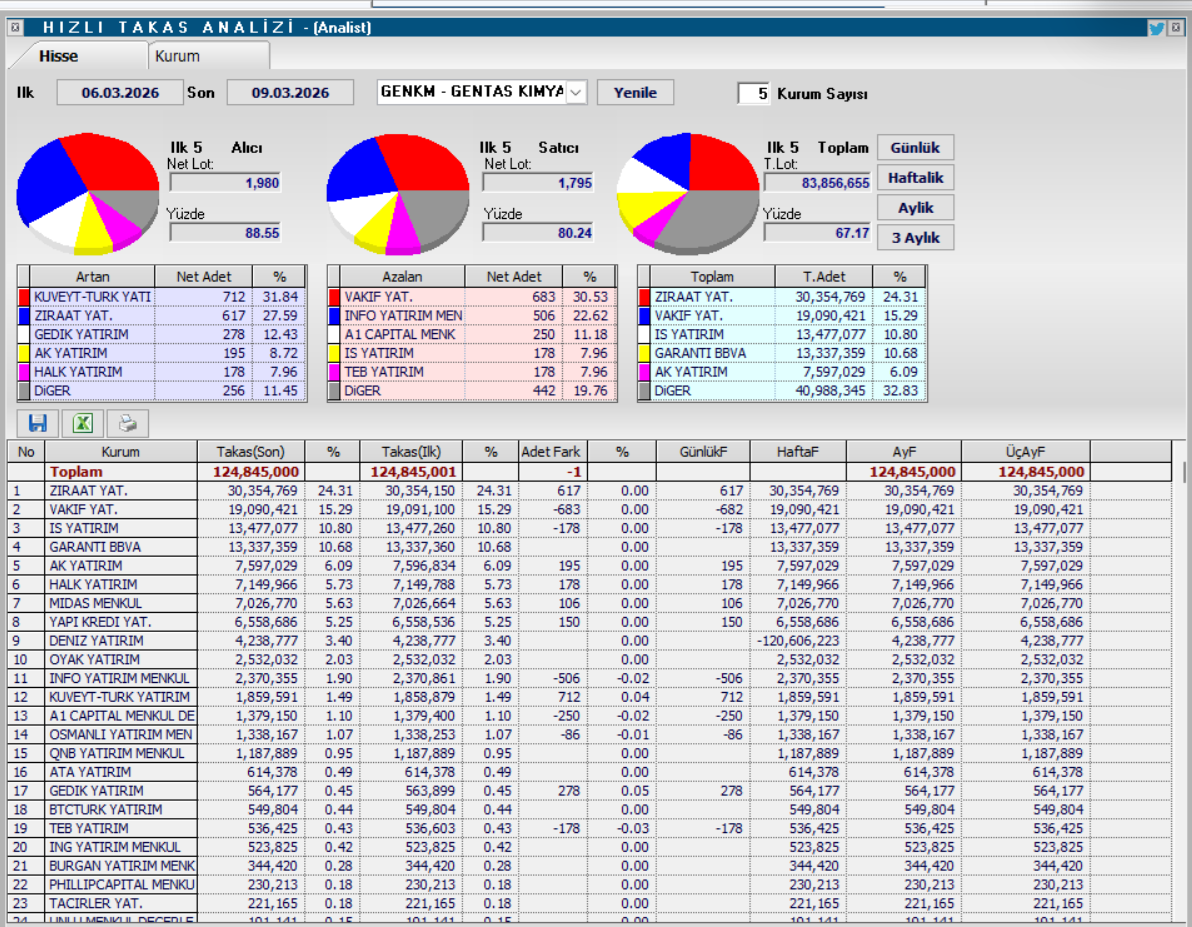Open the GENKM stock selection dropdown

(x=576, y=93)
